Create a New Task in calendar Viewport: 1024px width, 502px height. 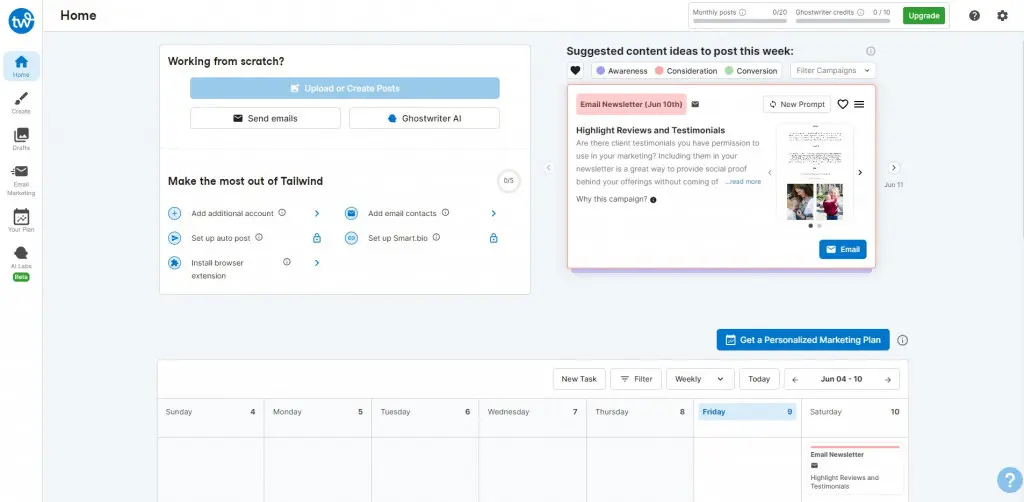tap(579, 379)
